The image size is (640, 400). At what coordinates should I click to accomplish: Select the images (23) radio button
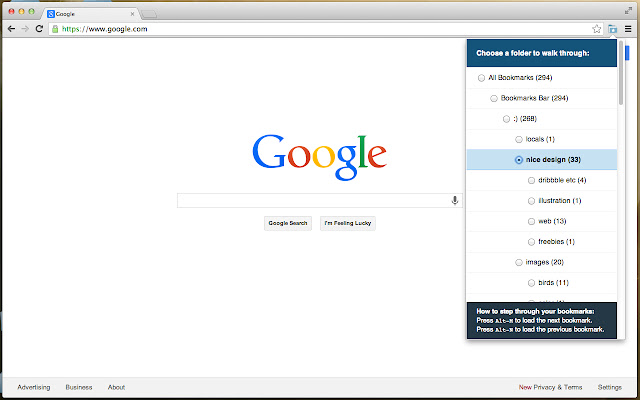[519, 262]
